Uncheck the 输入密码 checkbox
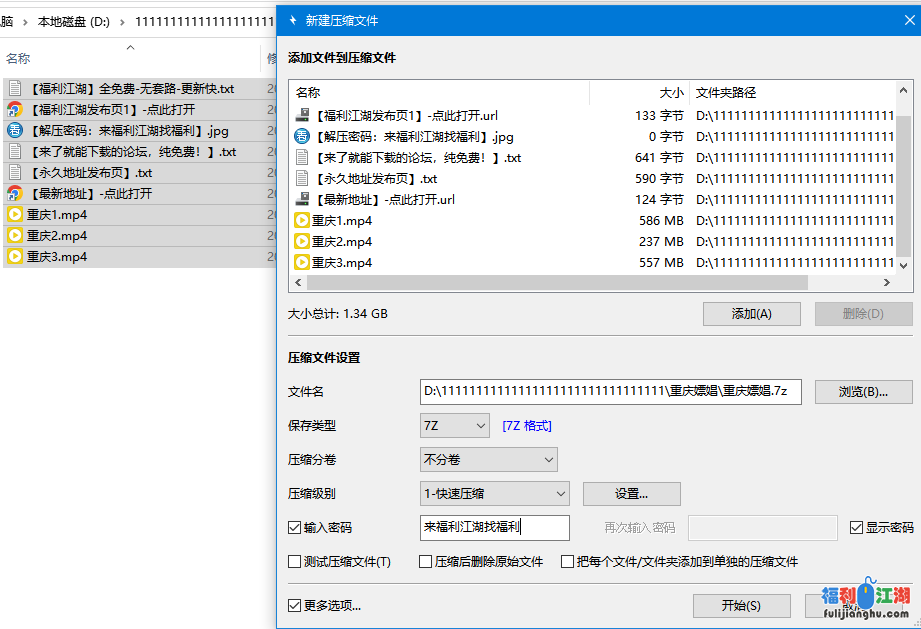Image resolution: width=921 pixels, height=629 pixels. tap(294, 528)
